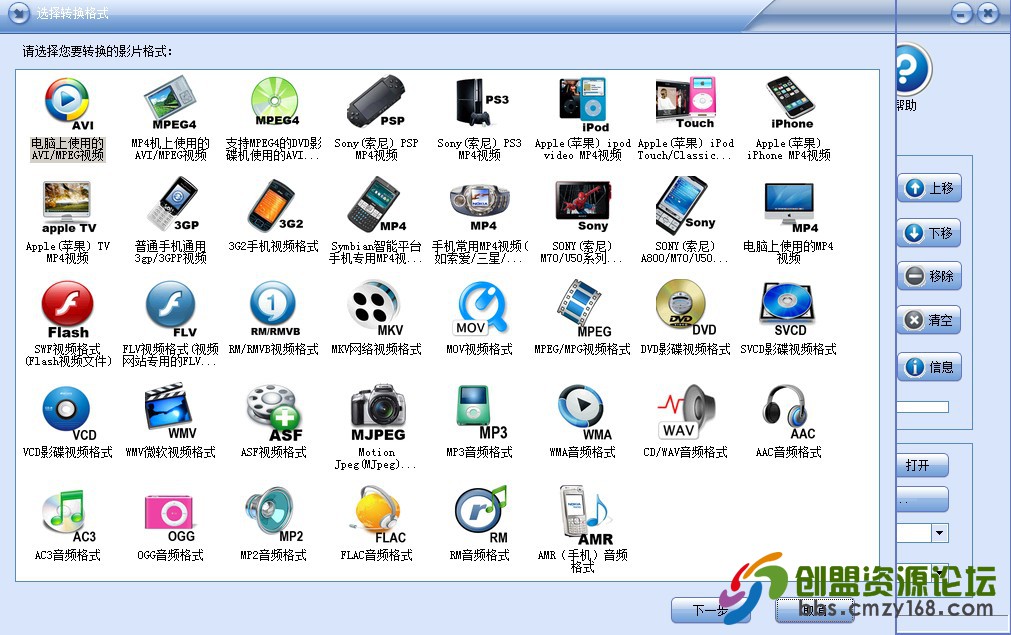Select common phone MP4 video icon

click(480, 206)
